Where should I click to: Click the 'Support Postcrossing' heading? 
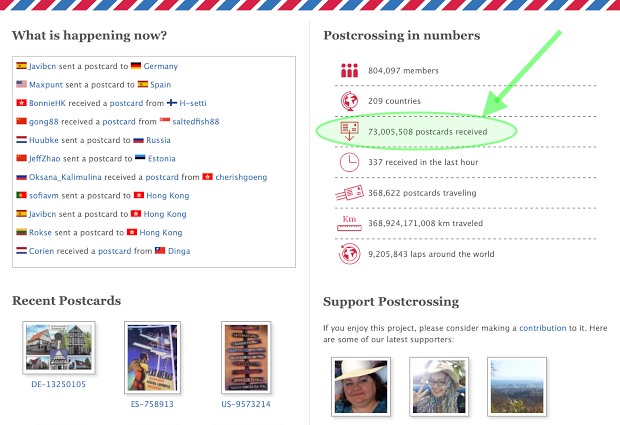[391, 302]
